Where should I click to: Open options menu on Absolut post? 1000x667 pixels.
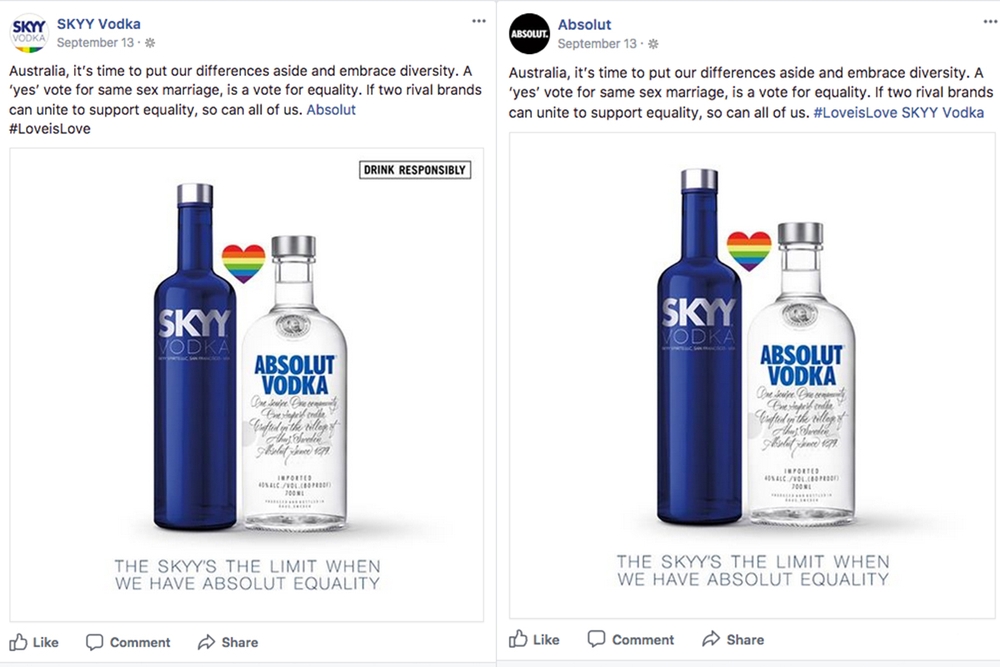(979, 20)
